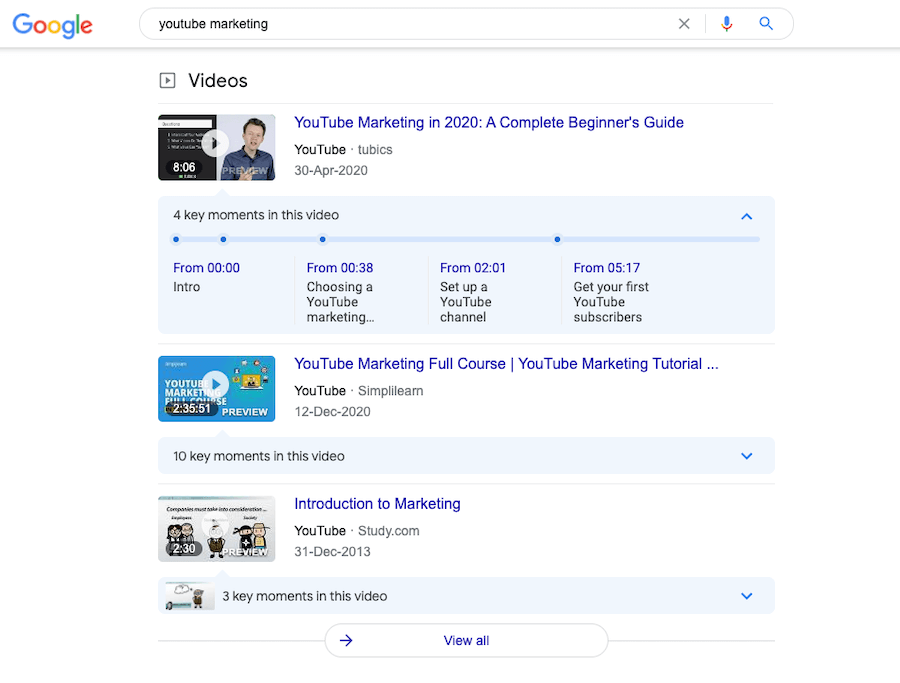The image size is (900, 683).
Task: Click the arrow icon in View all
Action: pos(346,641)
